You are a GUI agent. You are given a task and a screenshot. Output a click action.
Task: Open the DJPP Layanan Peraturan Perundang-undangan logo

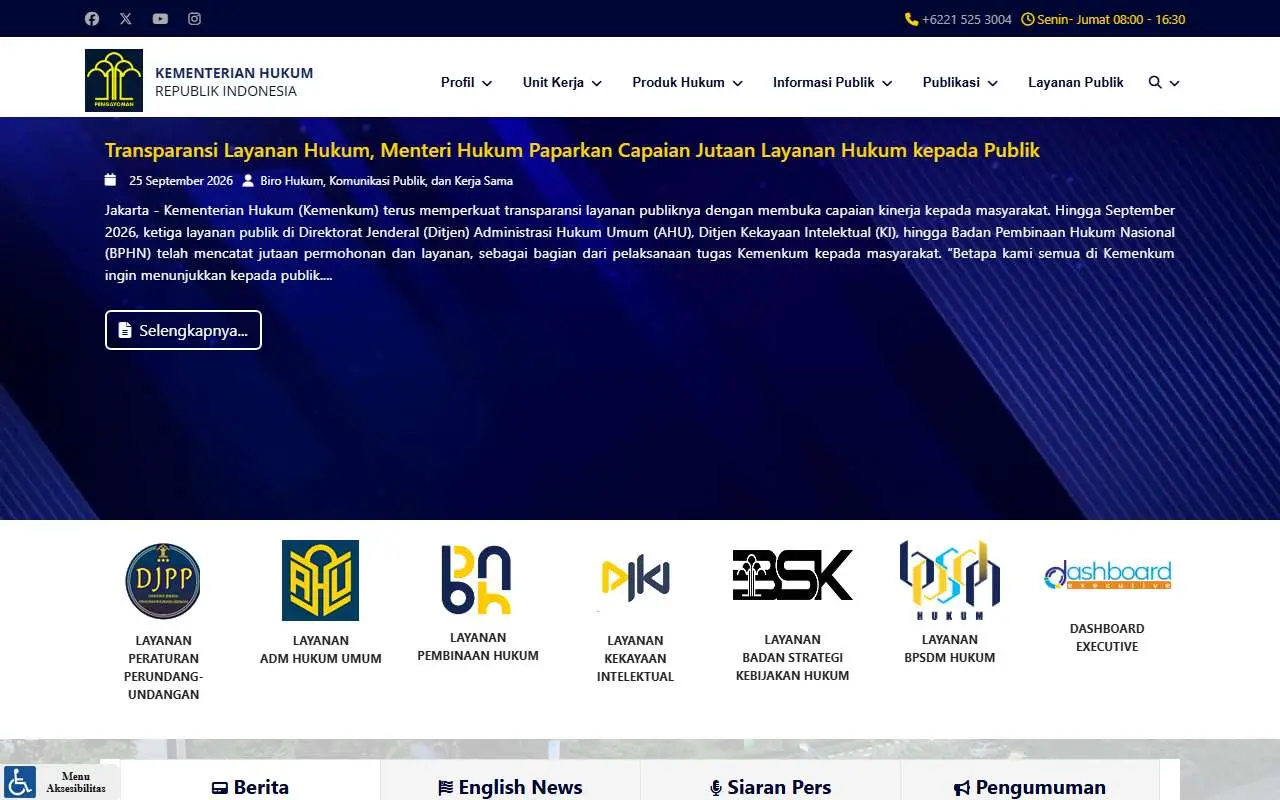click(x=163, y=581)
